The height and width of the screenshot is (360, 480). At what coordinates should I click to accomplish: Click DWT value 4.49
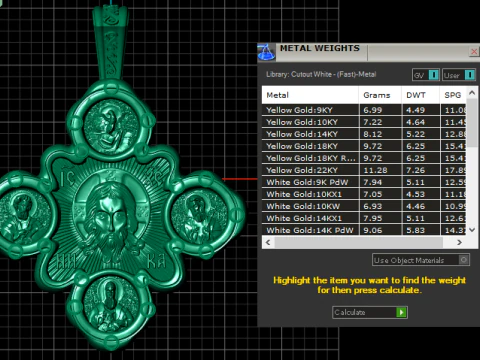(415, 110)
